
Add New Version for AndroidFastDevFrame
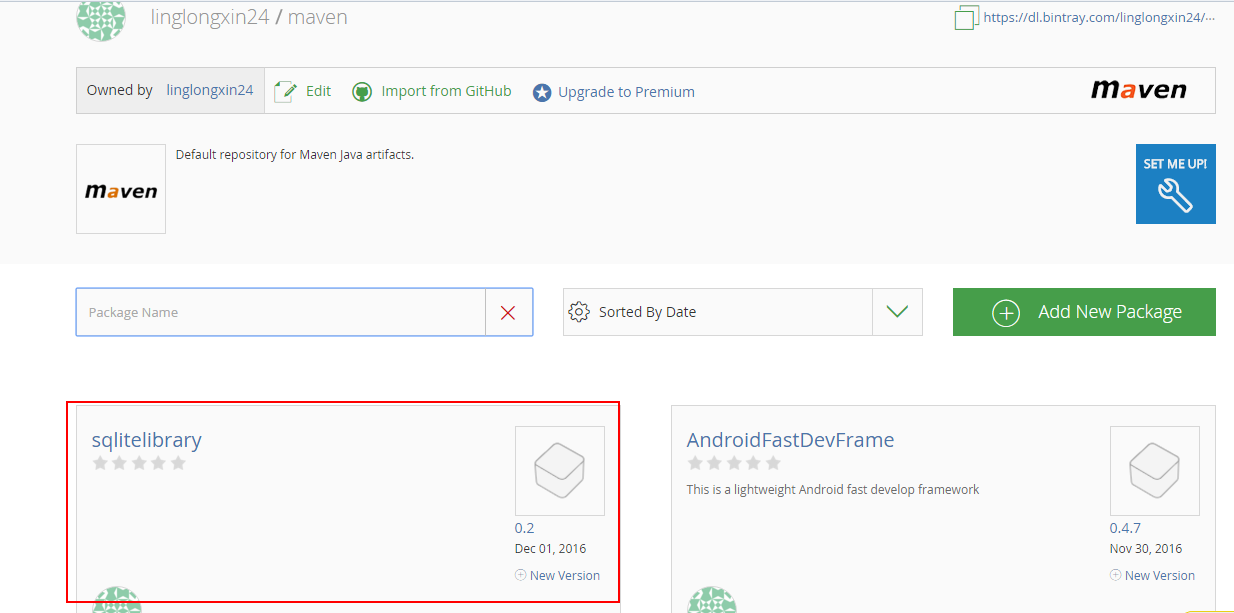coord(1153,575)
